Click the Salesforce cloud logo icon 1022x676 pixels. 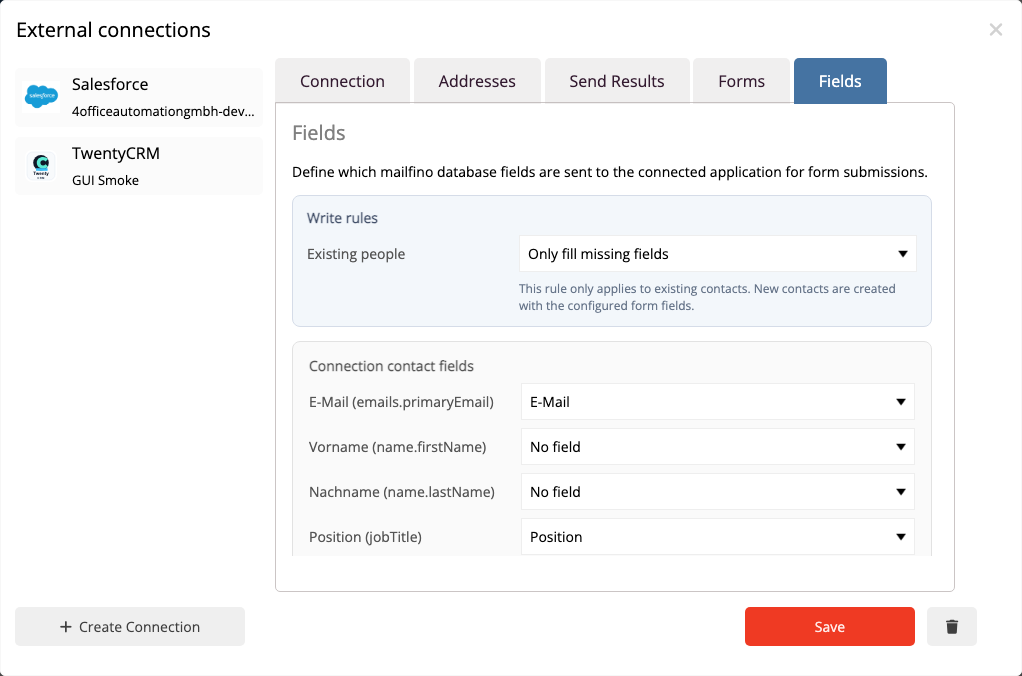pyautogui.click(x=41, y=96)
